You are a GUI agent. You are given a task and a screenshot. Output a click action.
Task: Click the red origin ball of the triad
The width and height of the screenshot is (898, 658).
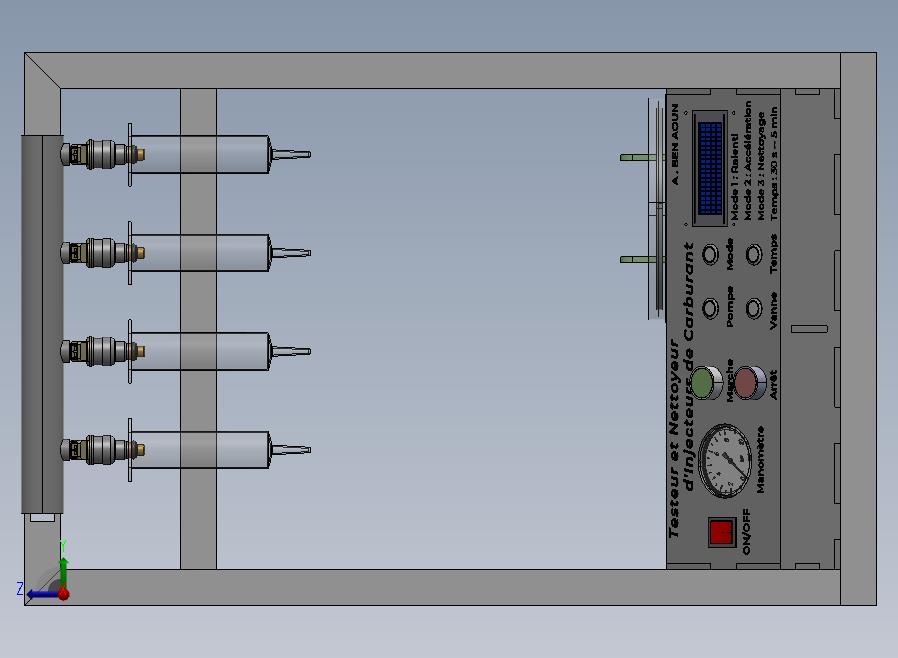click(x=64, y=594)
